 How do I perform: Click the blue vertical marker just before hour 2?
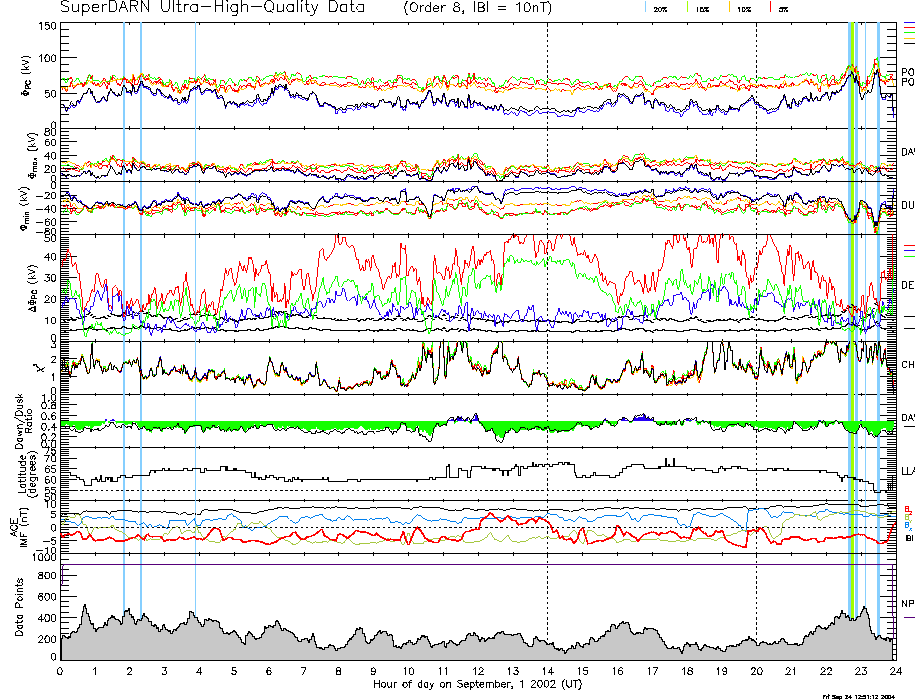coord(124,300)
